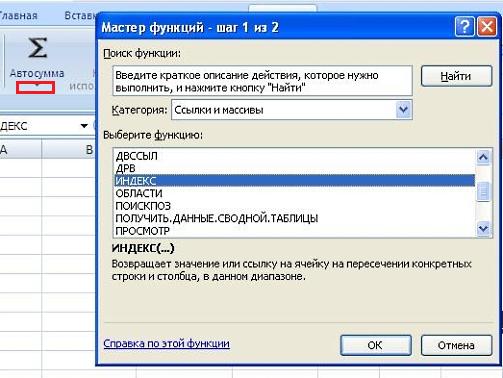
Task: Click the Найти button
Action: coord(456,76)
